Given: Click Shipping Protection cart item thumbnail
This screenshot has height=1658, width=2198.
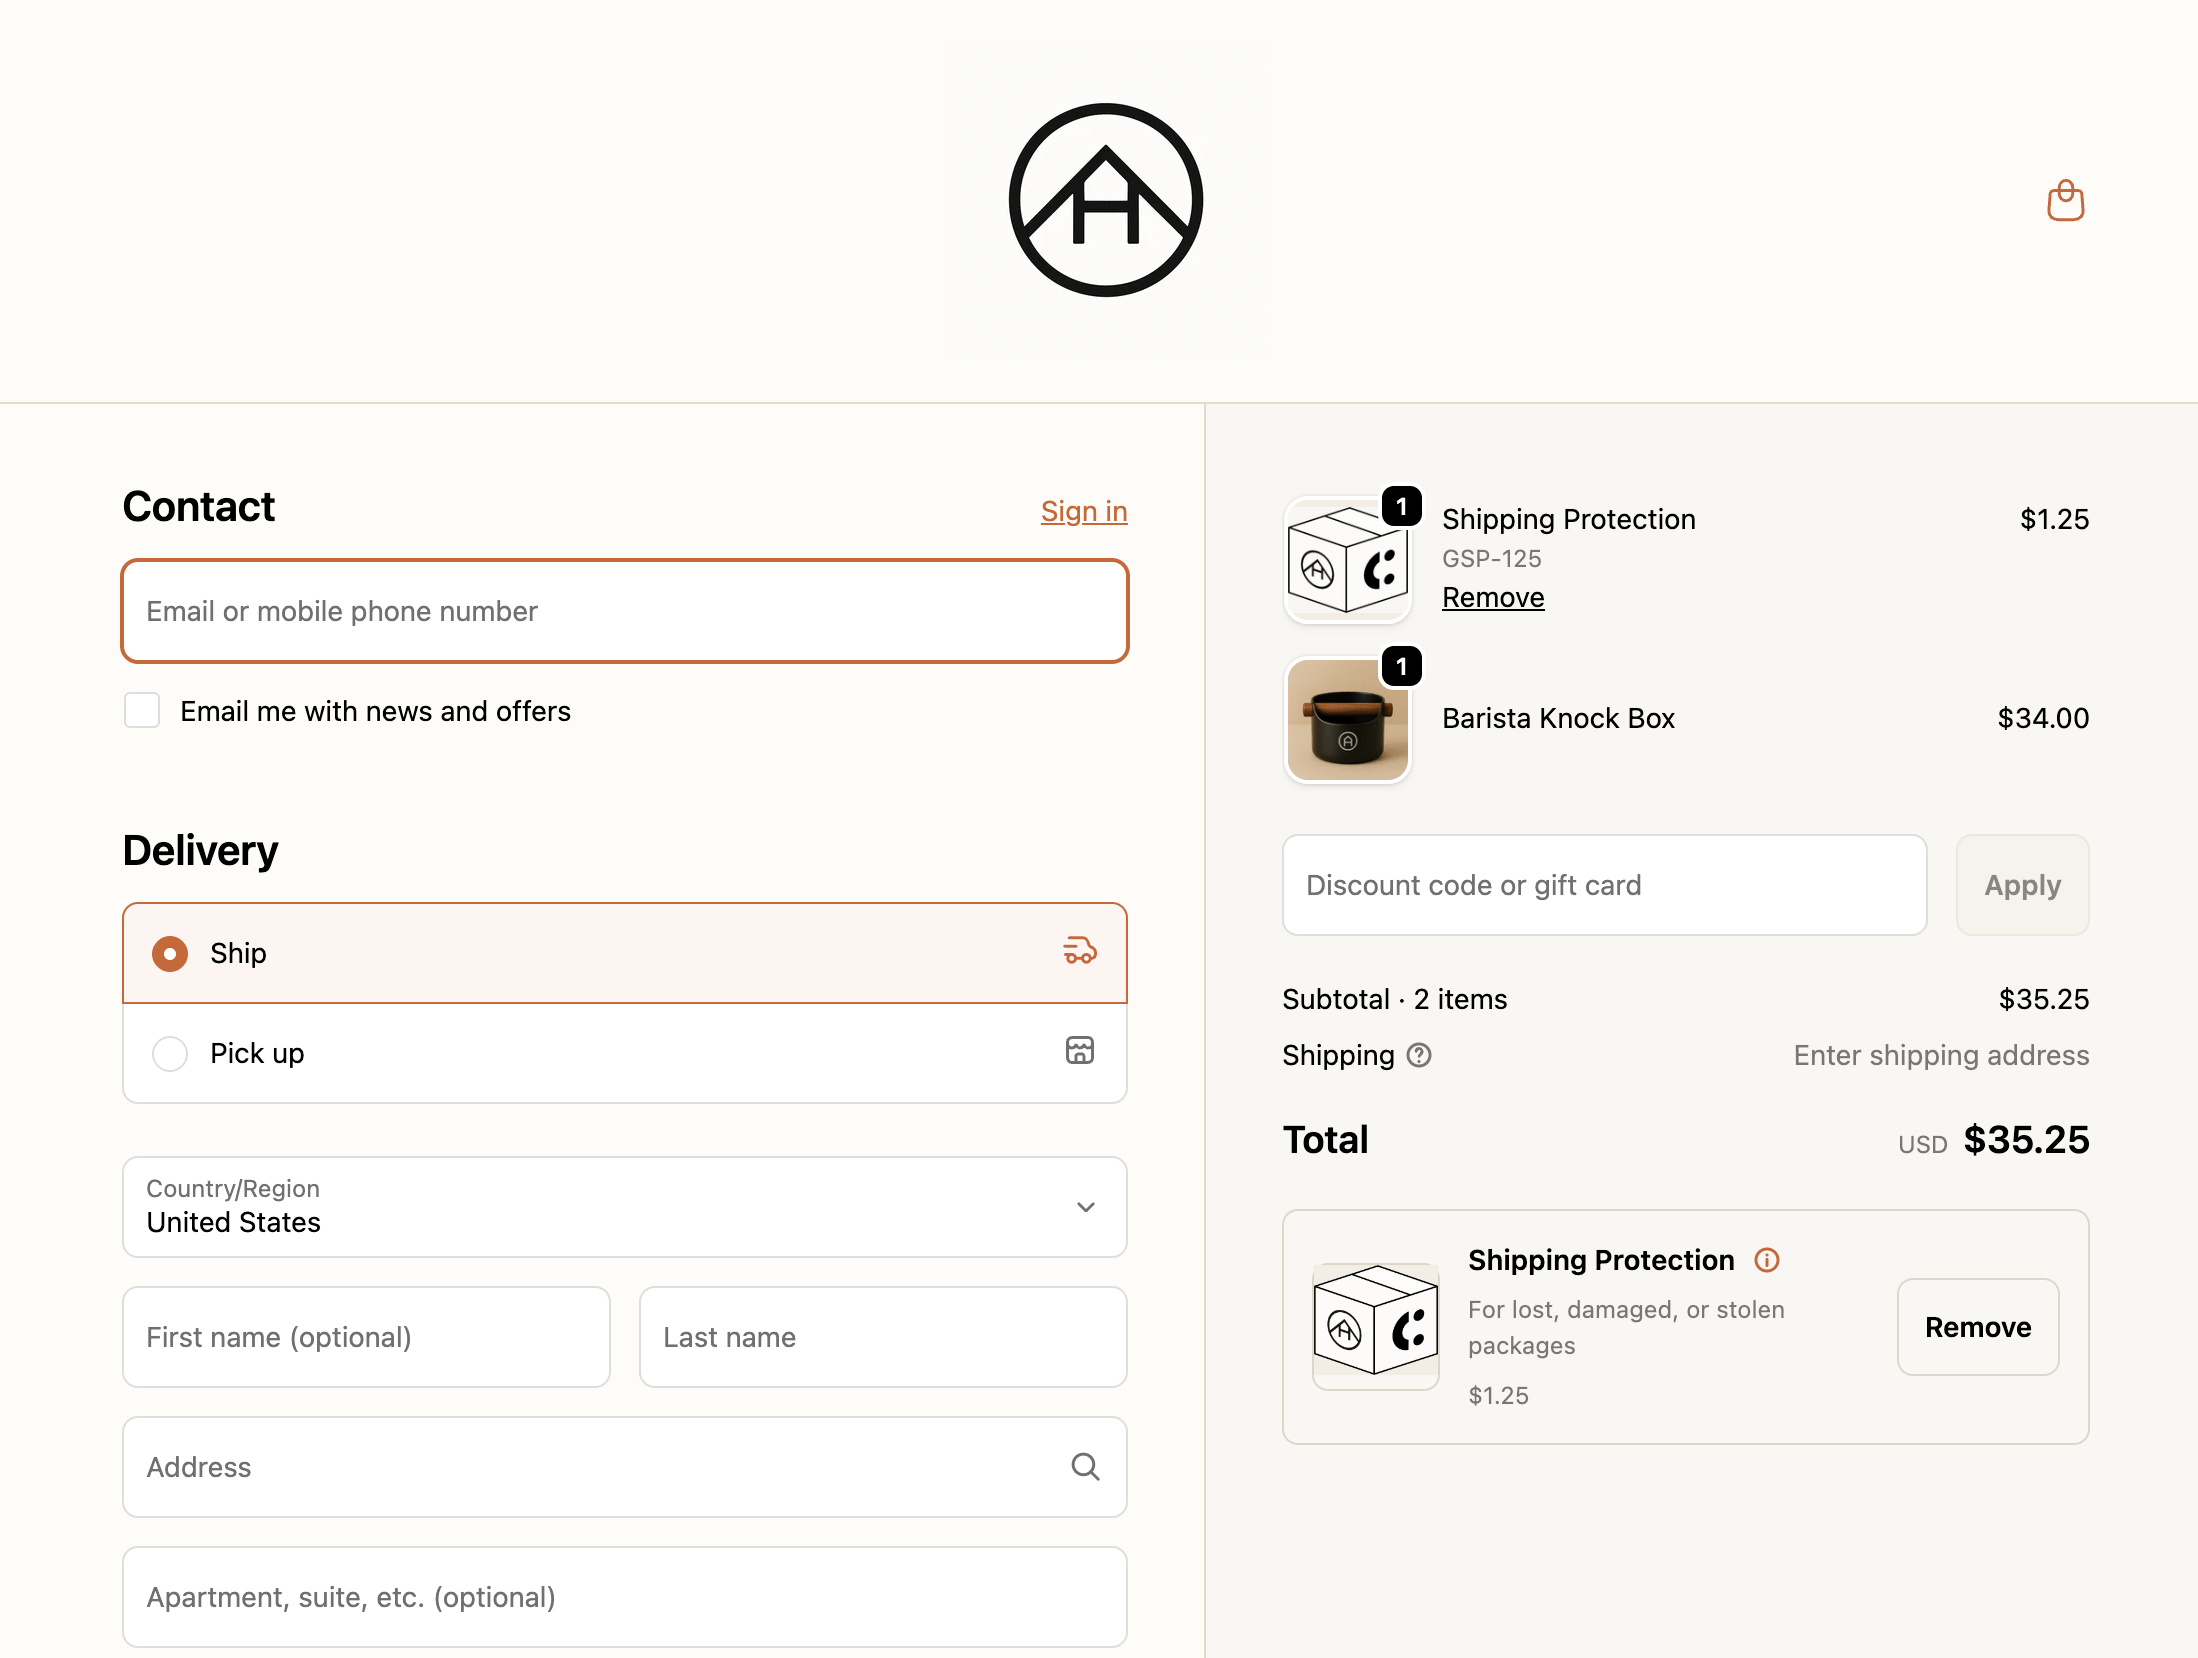Looking at the screenshot, I should [x=1347, y=561].
